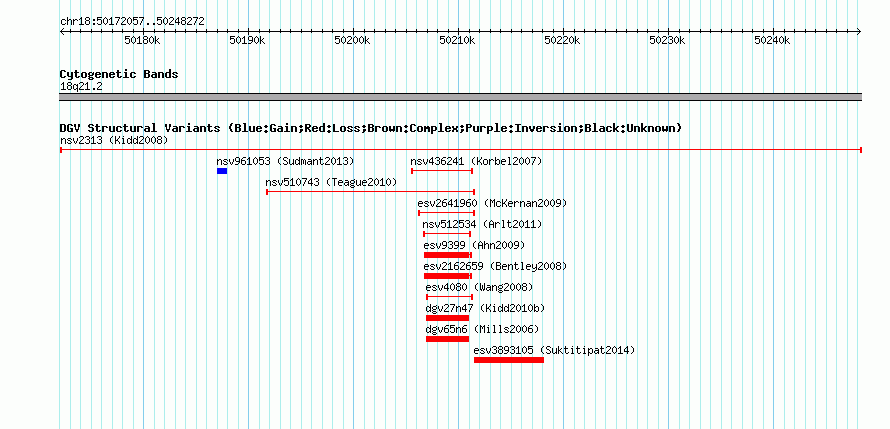
Task: Click the chr18:50172057..50248272 coordinates label
Action: point(132,22)
